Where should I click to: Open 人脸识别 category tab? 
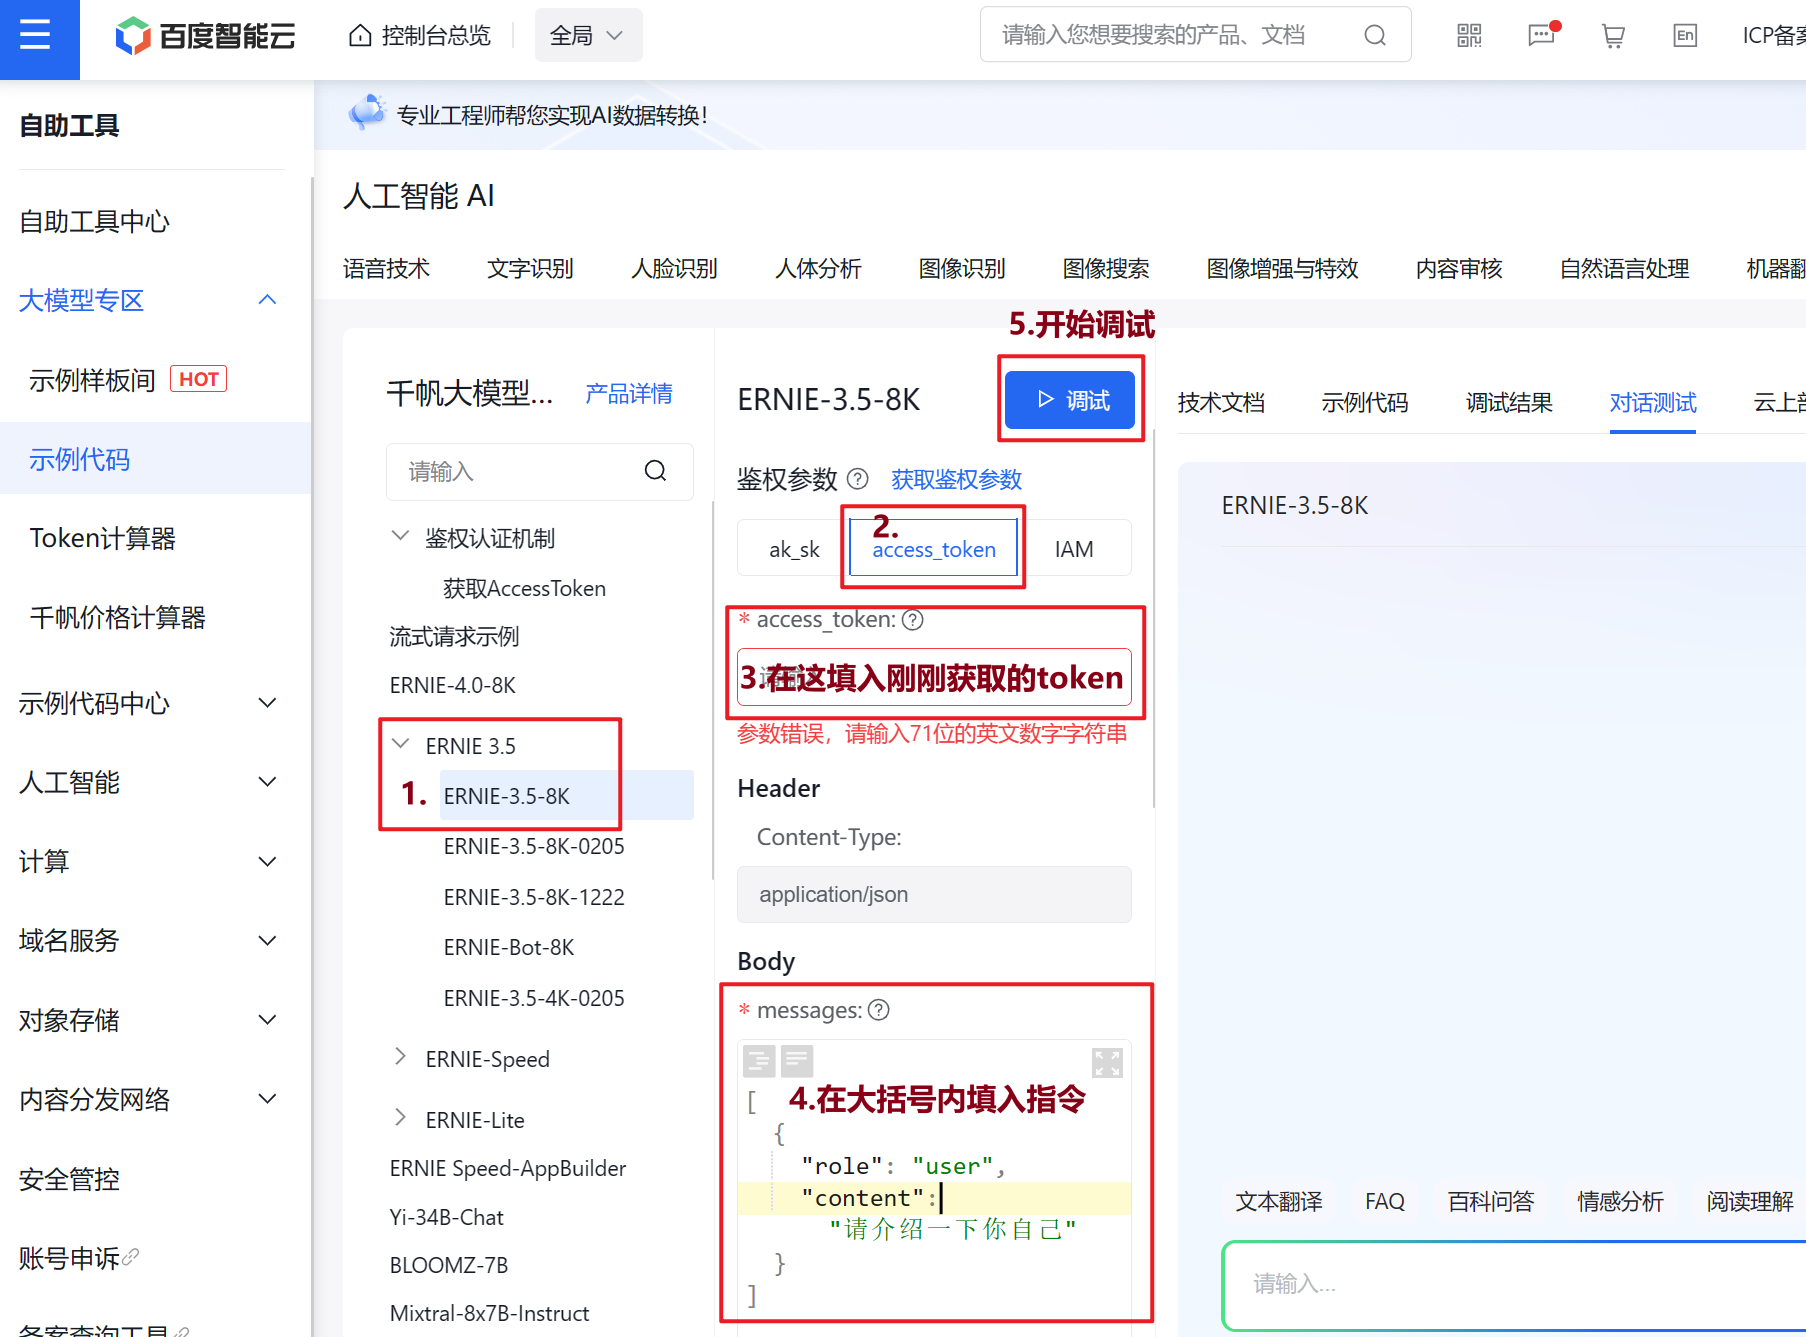tap(674, 268)
